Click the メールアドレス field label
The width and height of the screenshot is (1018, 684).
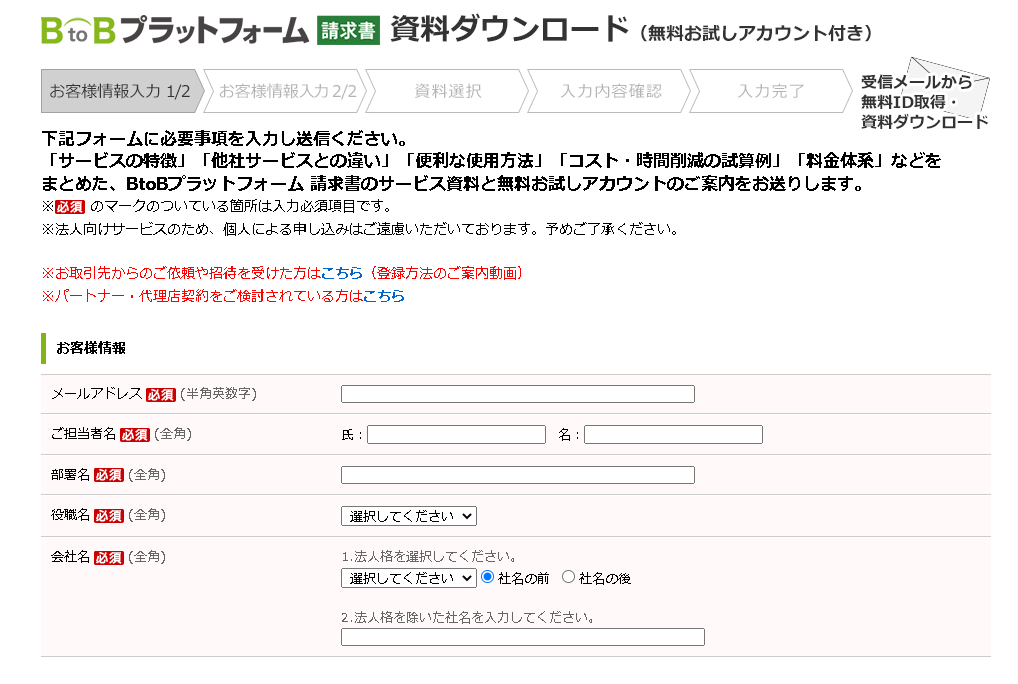pyautogui.click(x=97, y=393)
